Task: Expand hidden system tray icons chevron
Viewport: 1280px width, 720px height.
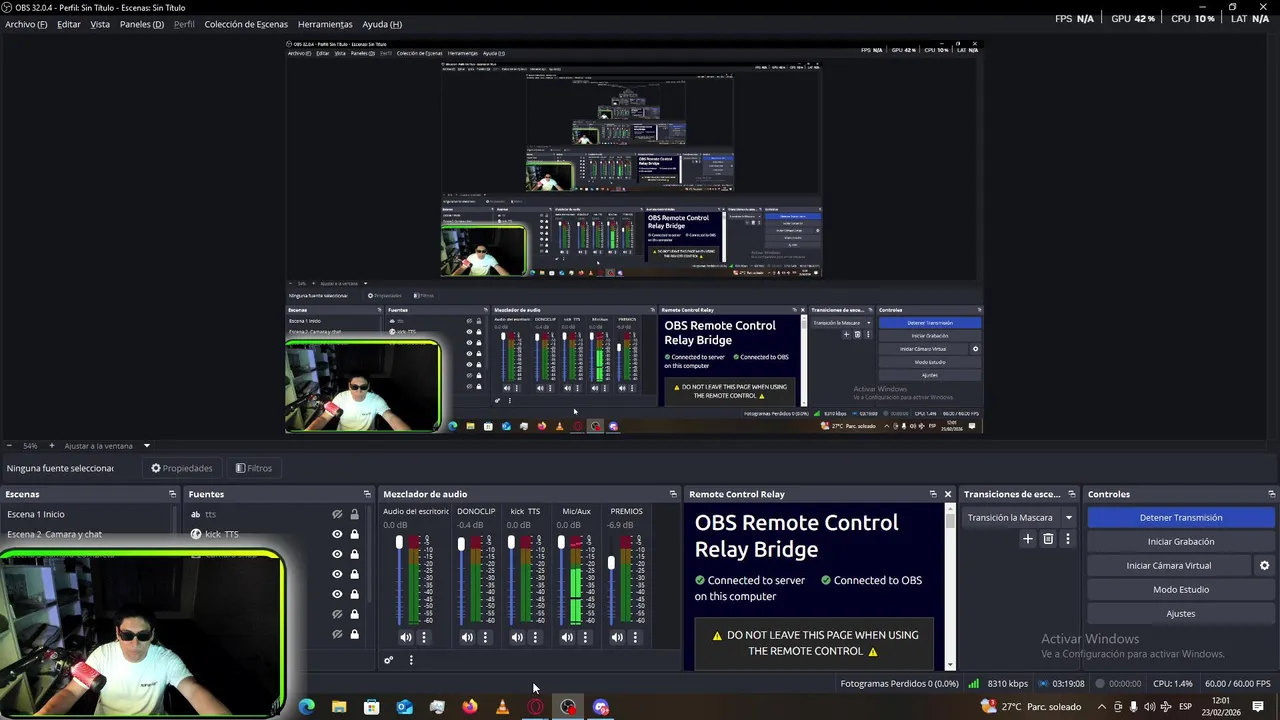Action: coord(1101,706)
